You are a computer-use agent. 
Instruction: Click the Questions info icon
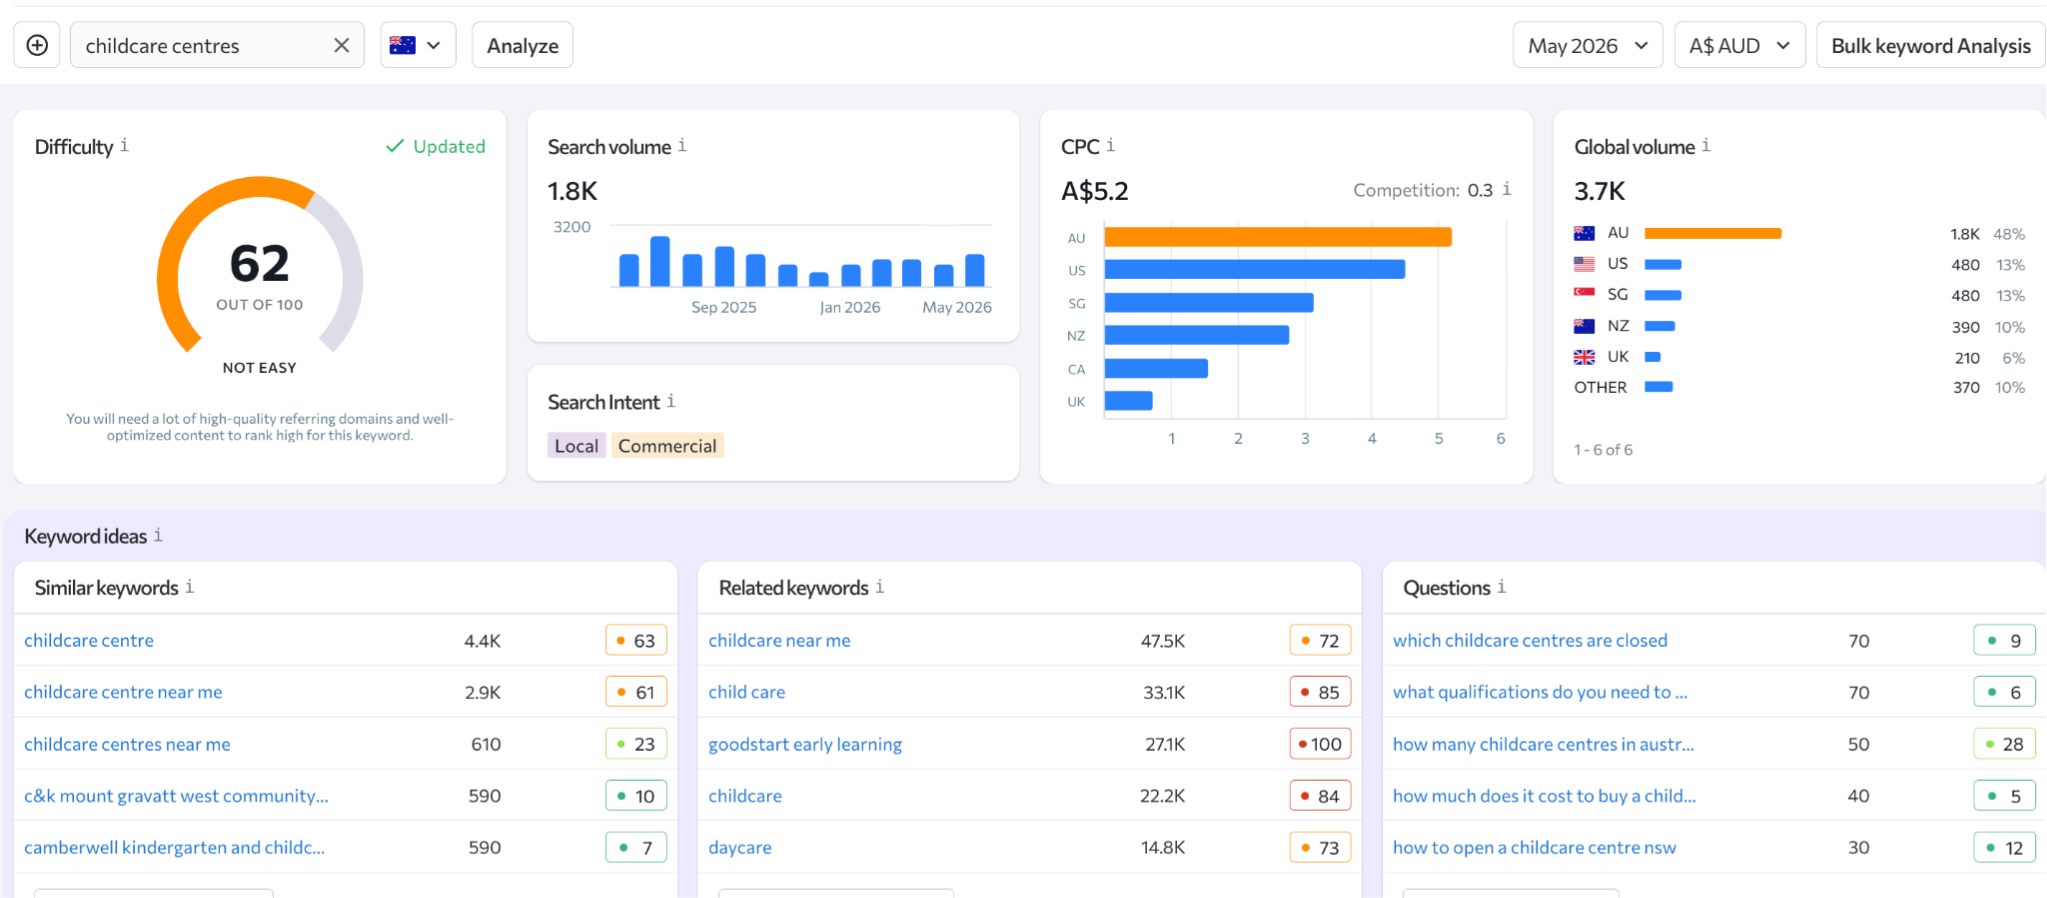point(1501,587)
